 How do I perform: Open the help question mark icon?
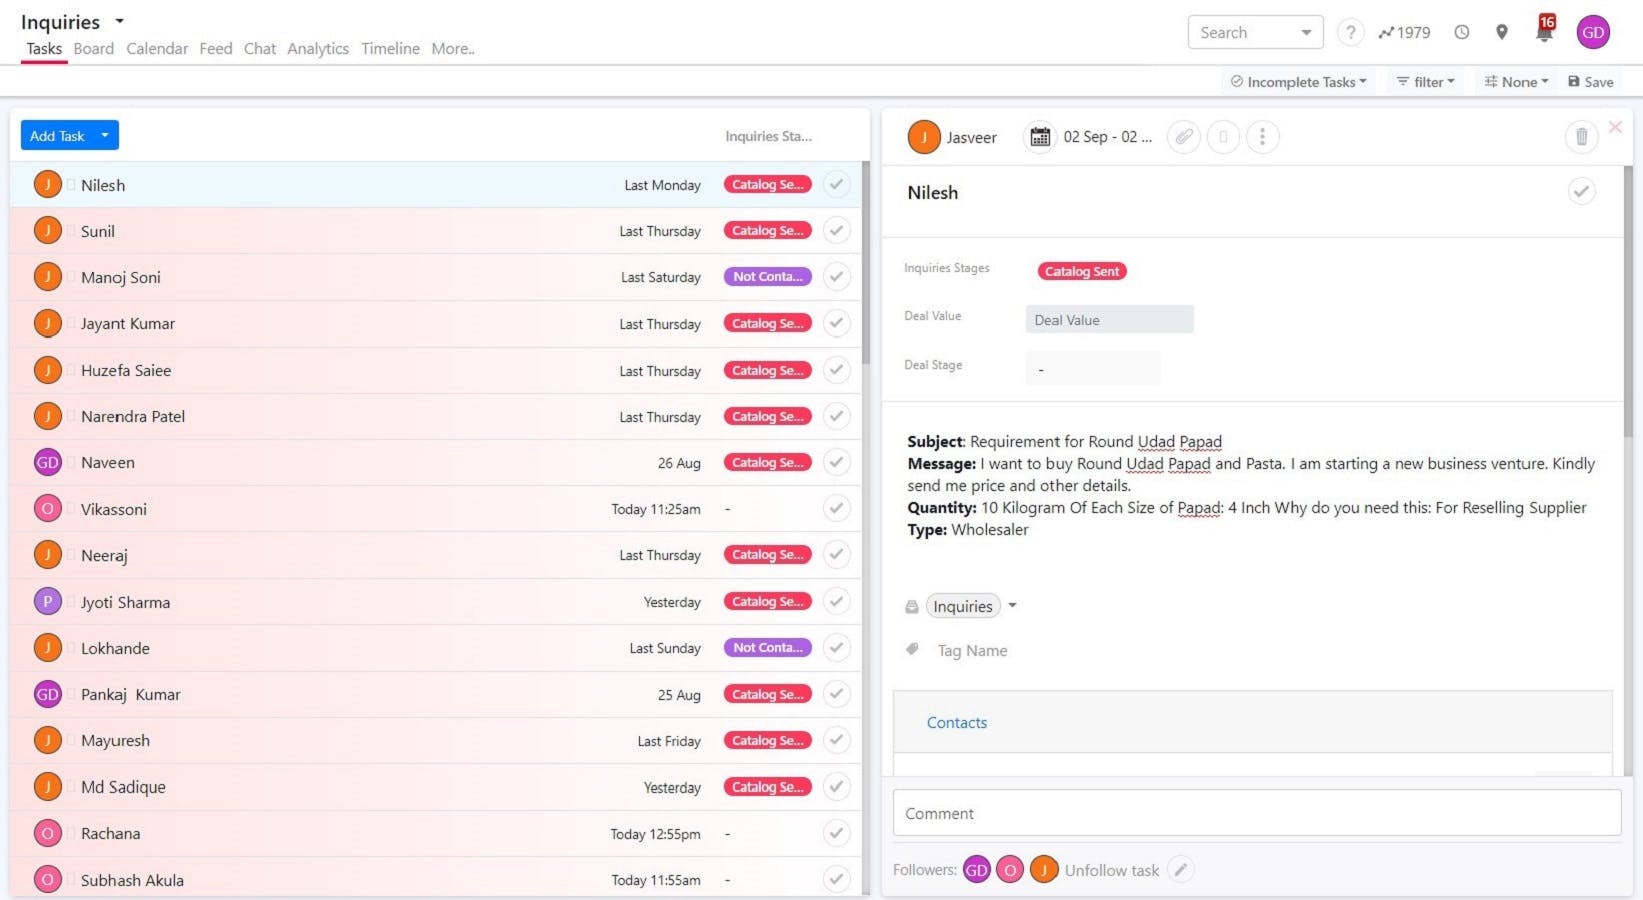(x=1350, y=32)
